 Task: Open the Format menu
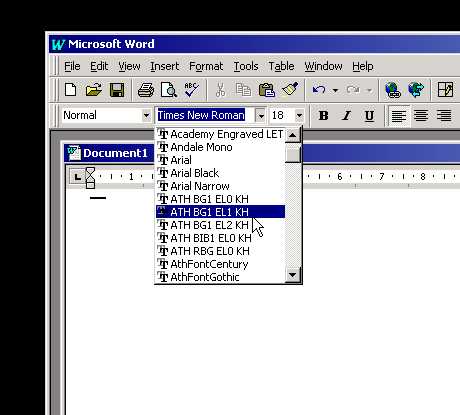pyautogui.click(x=206, y=66)
